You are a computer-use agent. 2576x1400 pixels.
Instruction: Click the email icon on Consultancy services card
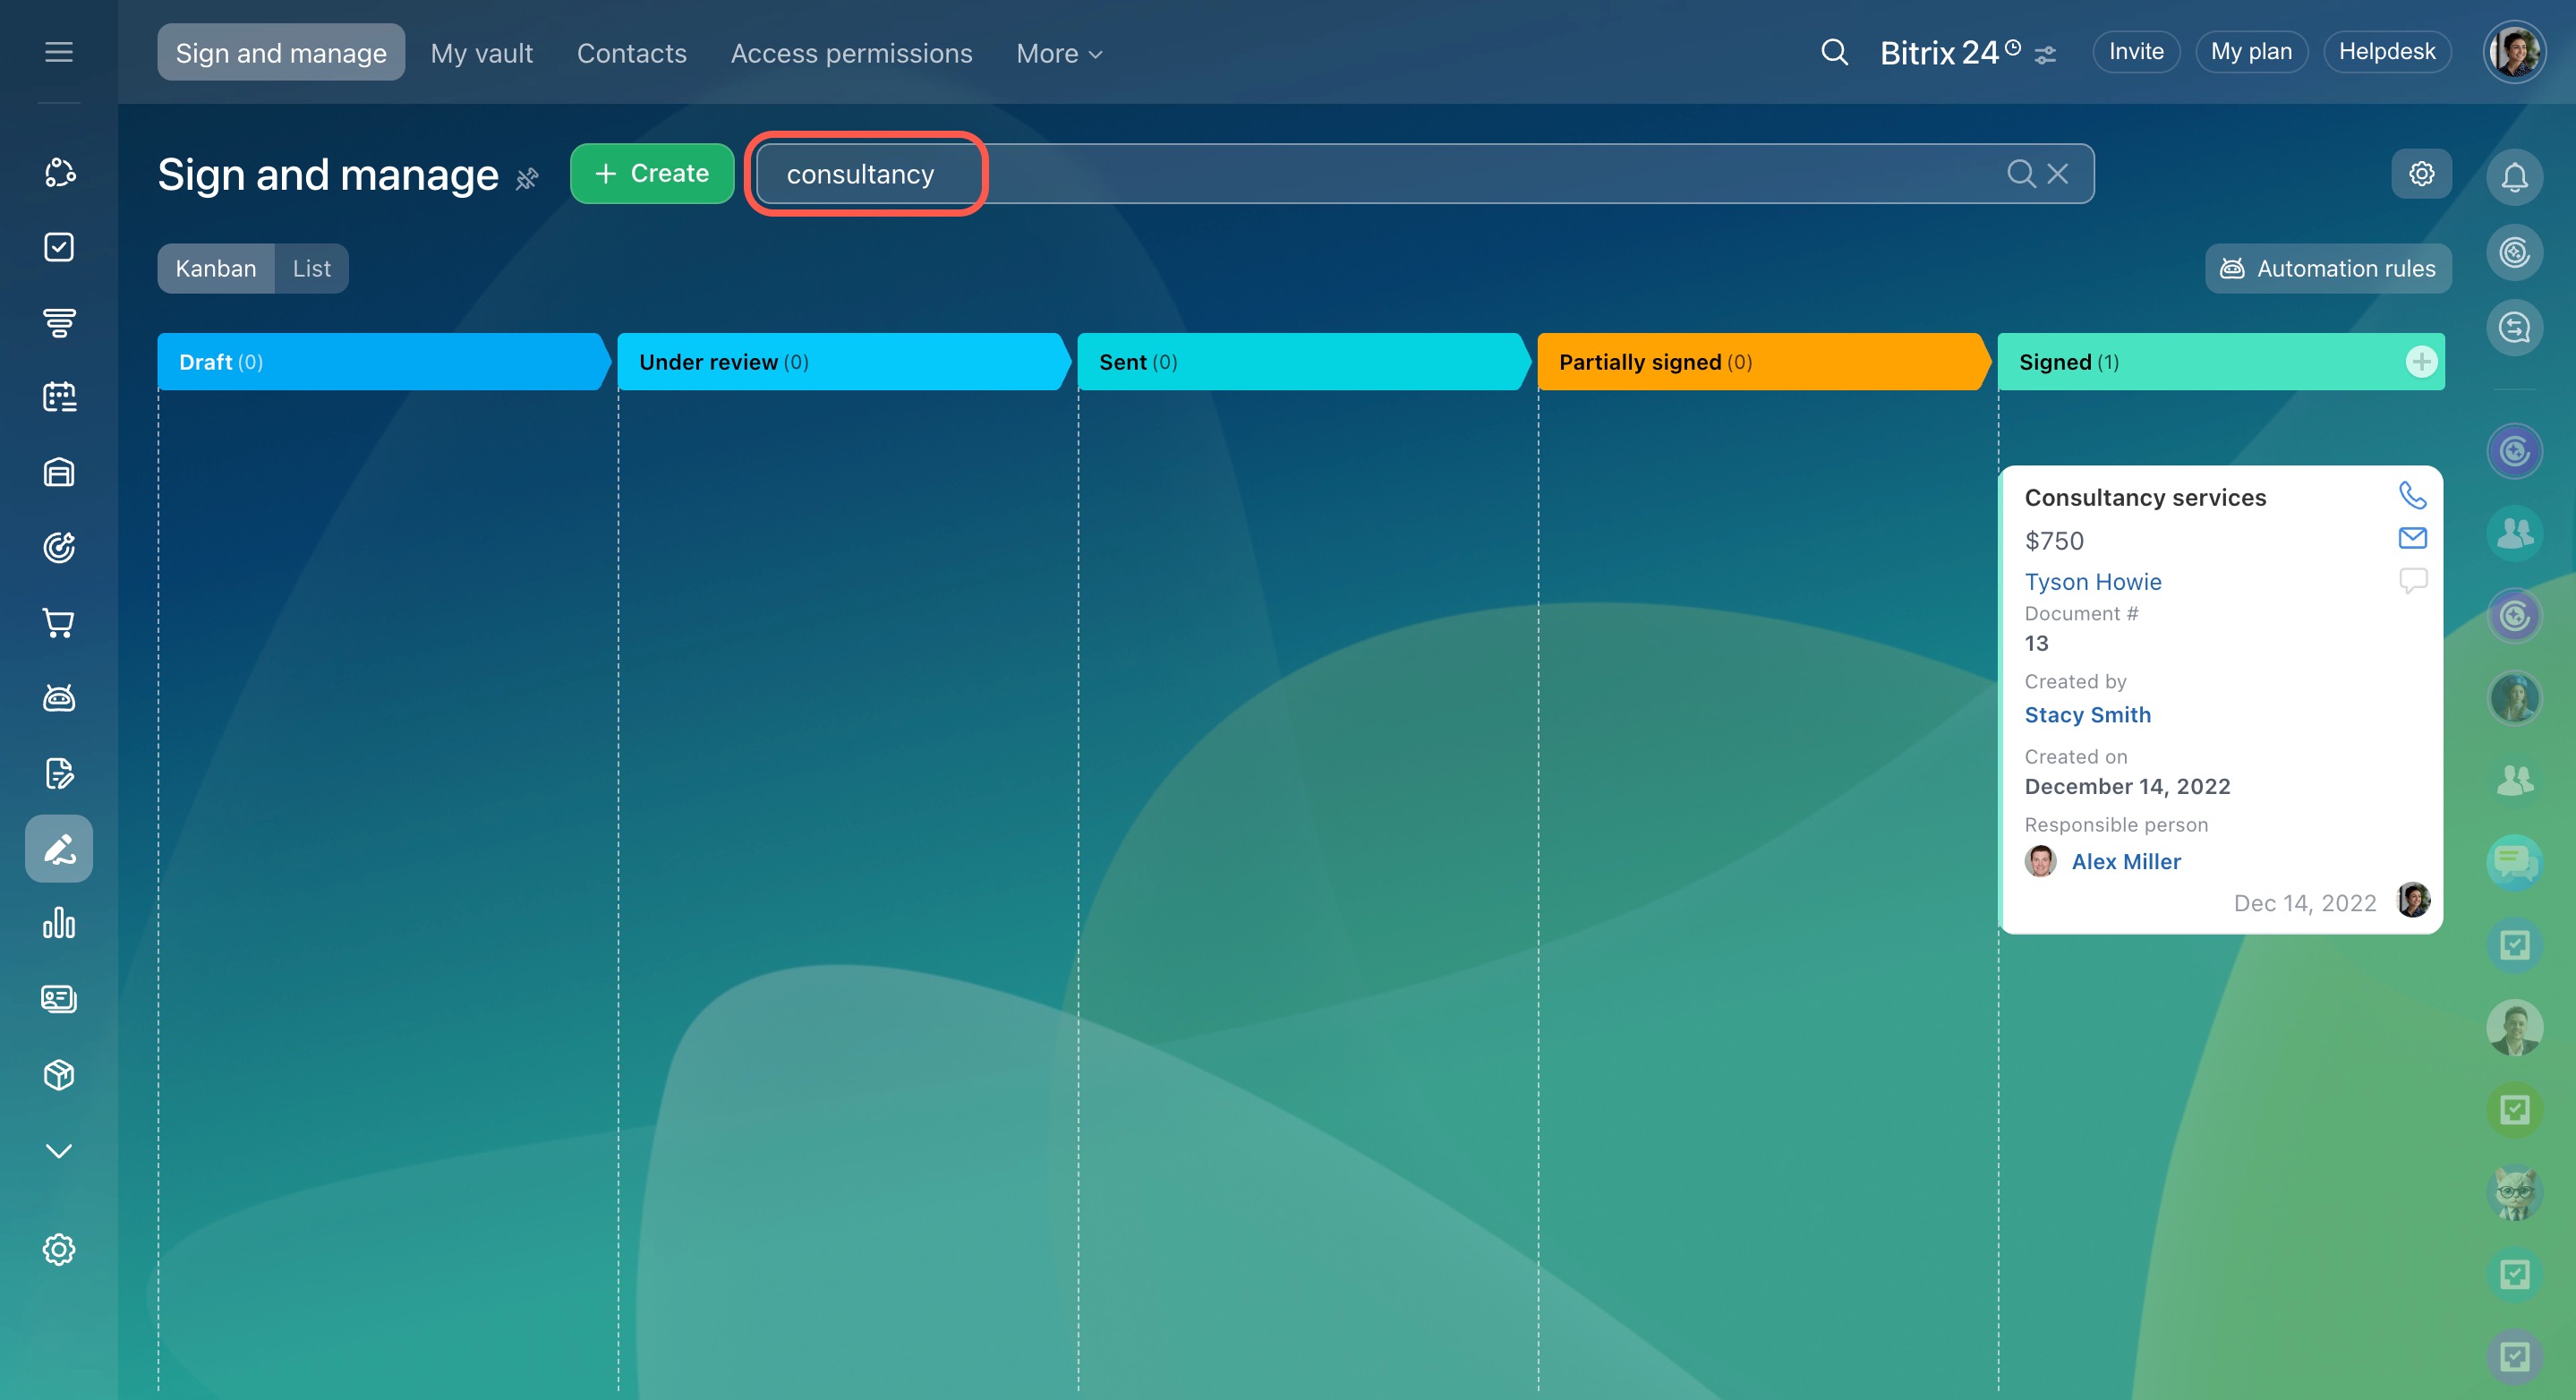(x=2413, y=538)
